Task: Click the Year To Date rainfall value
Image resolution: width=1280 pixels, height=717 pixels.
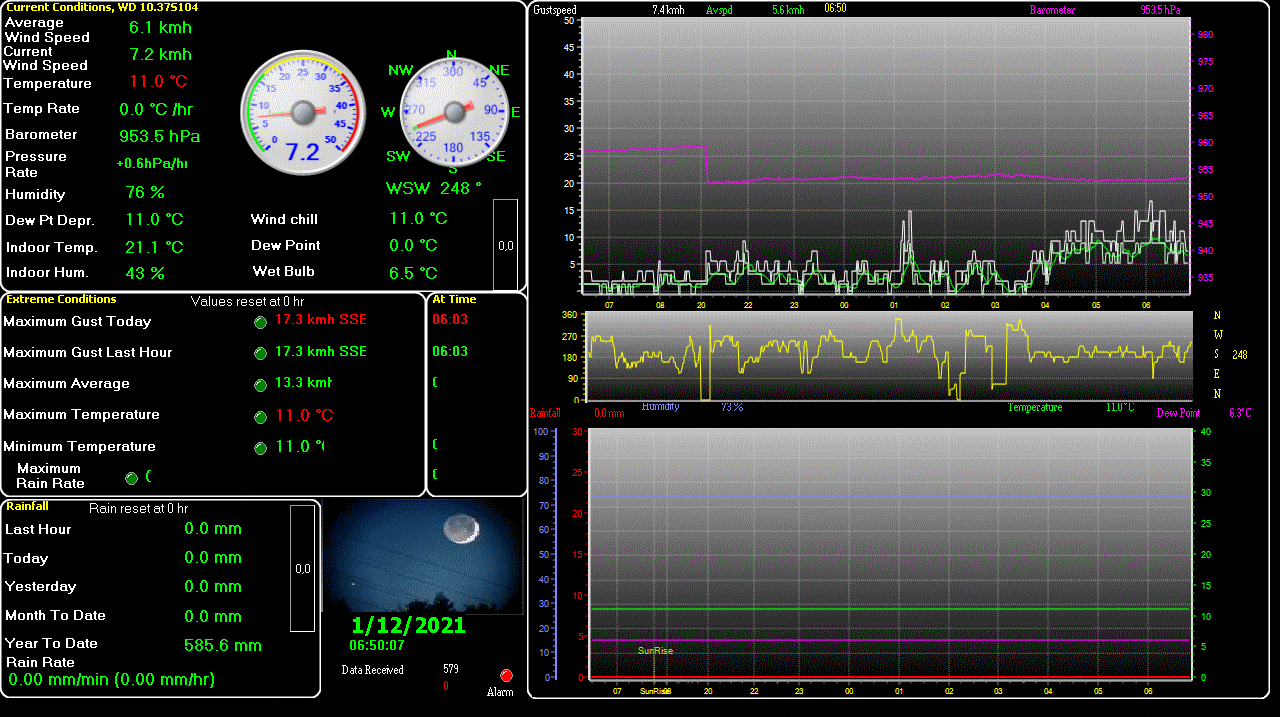Action: (x=222, y=646)
